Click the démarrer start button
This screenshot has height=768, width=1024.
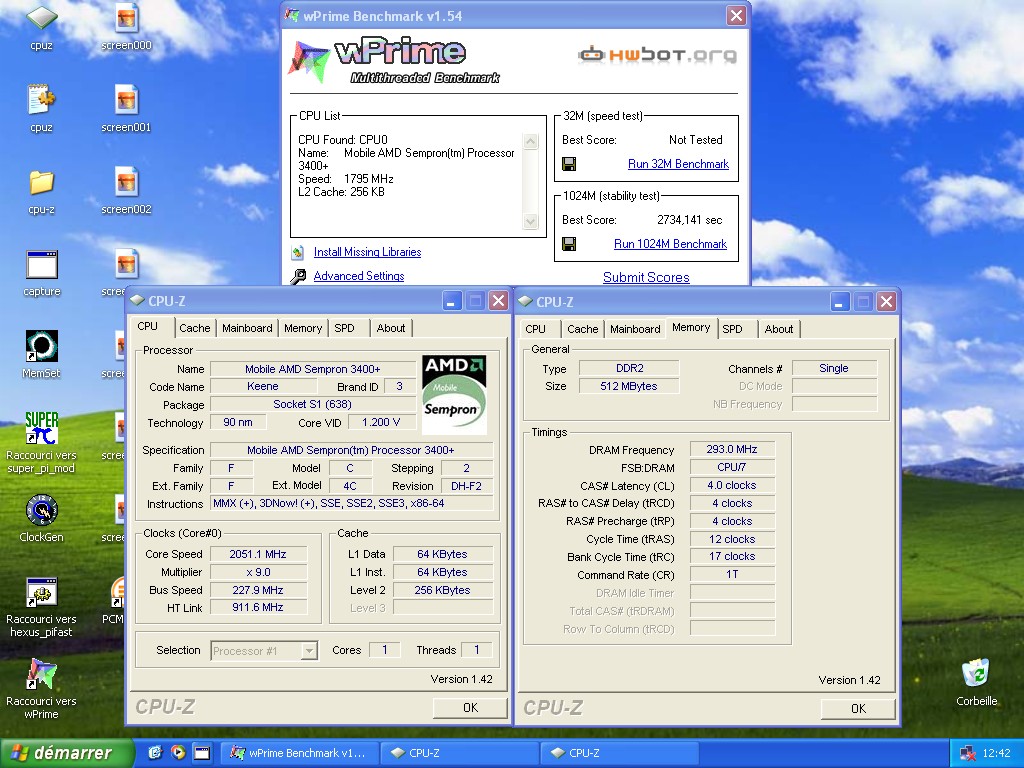point(65,753)
